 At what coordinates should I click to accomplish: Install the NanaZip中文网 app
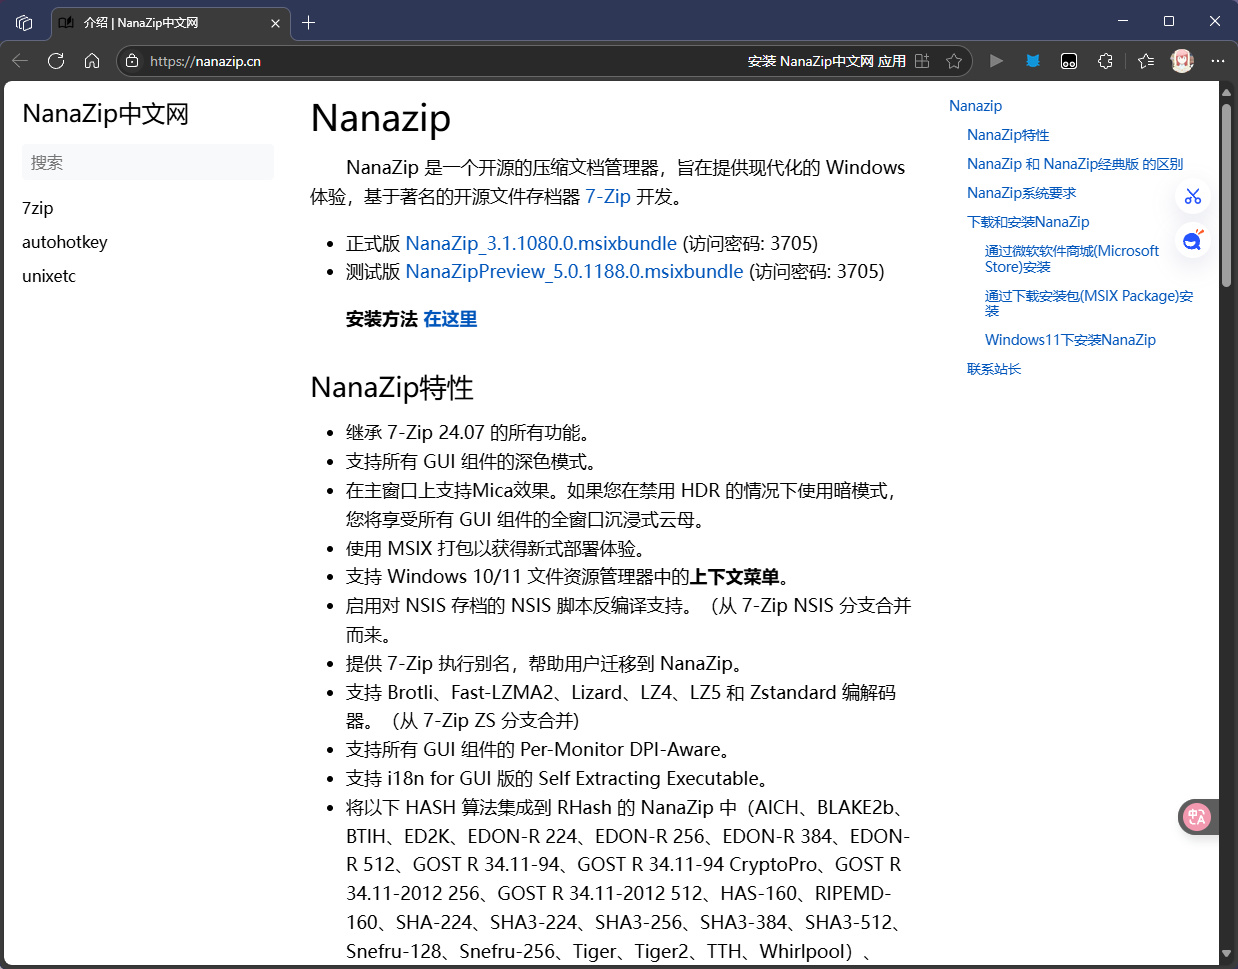point(838,61)
